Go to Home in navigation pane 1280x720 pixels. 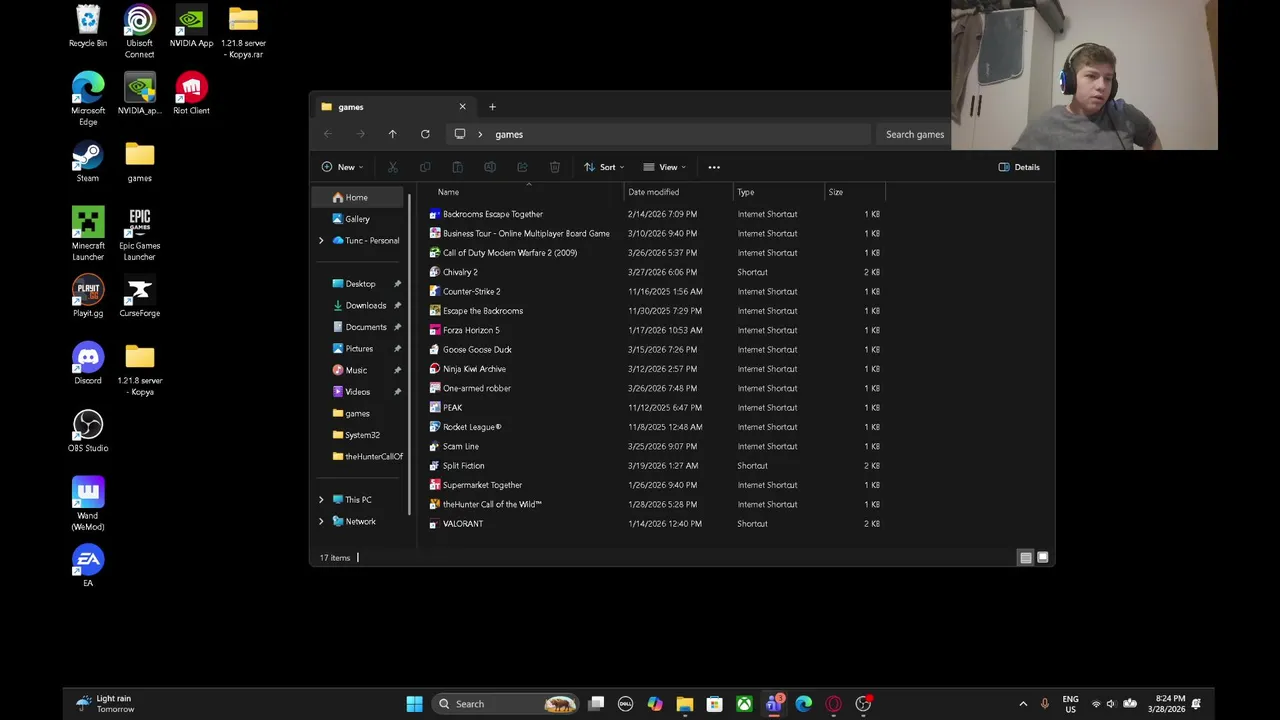tap(359, 197)
